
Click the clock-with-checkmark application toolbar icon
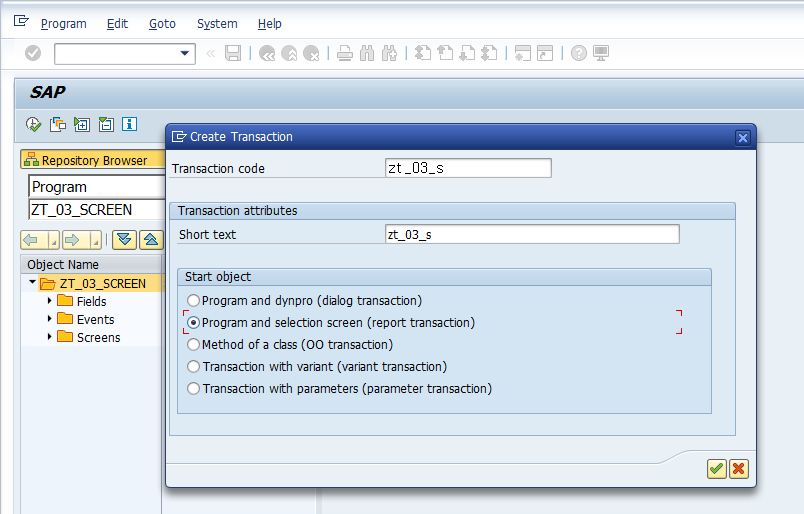click(x=33, y=124)
